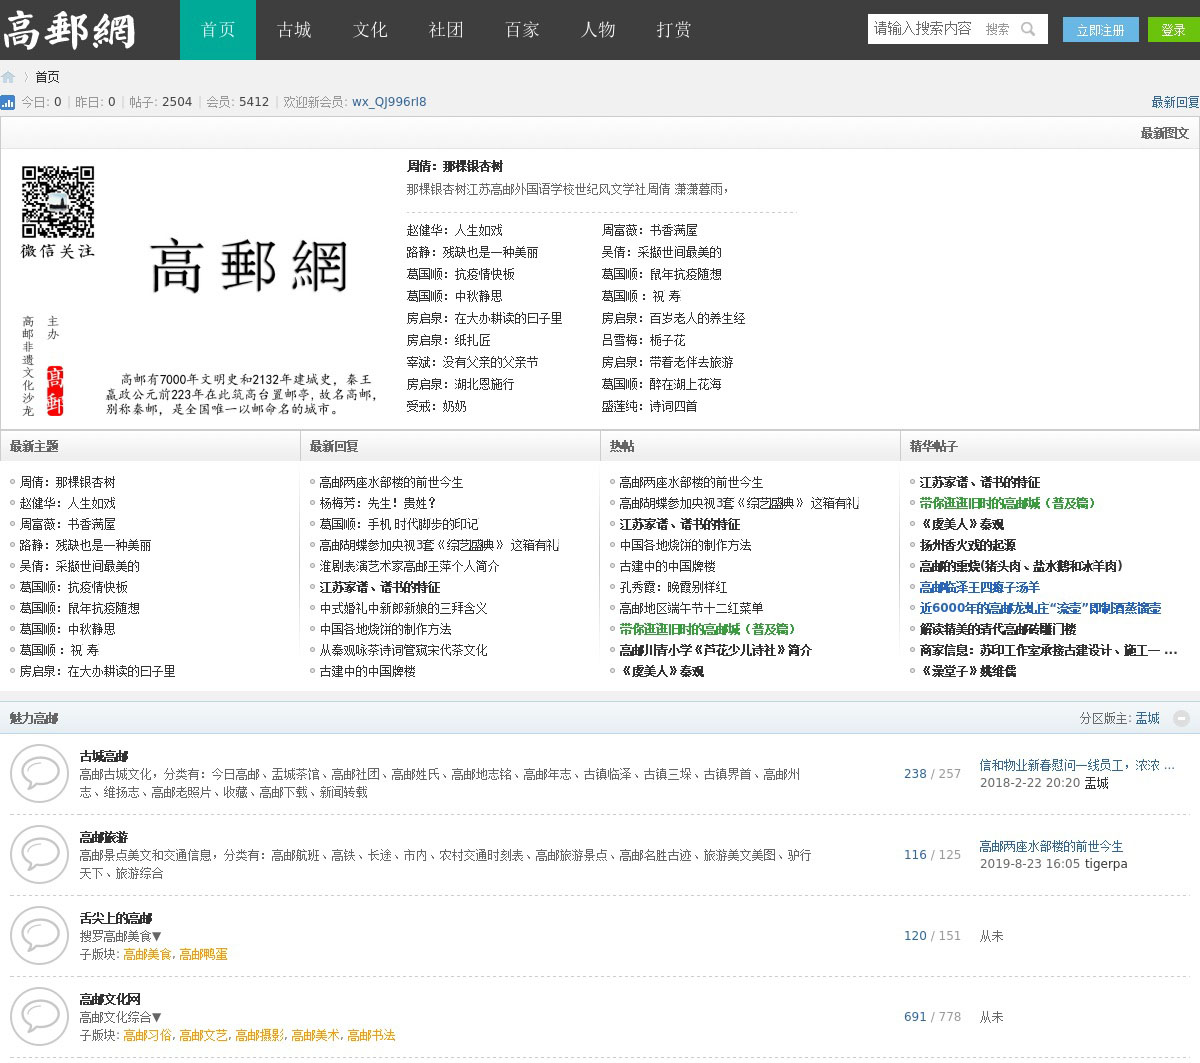Image resolution: width=1200 pixels, height=1063 pixels.
Task: Click the 登录 button
Action: pyautogui.click(x=1173, y=30)
